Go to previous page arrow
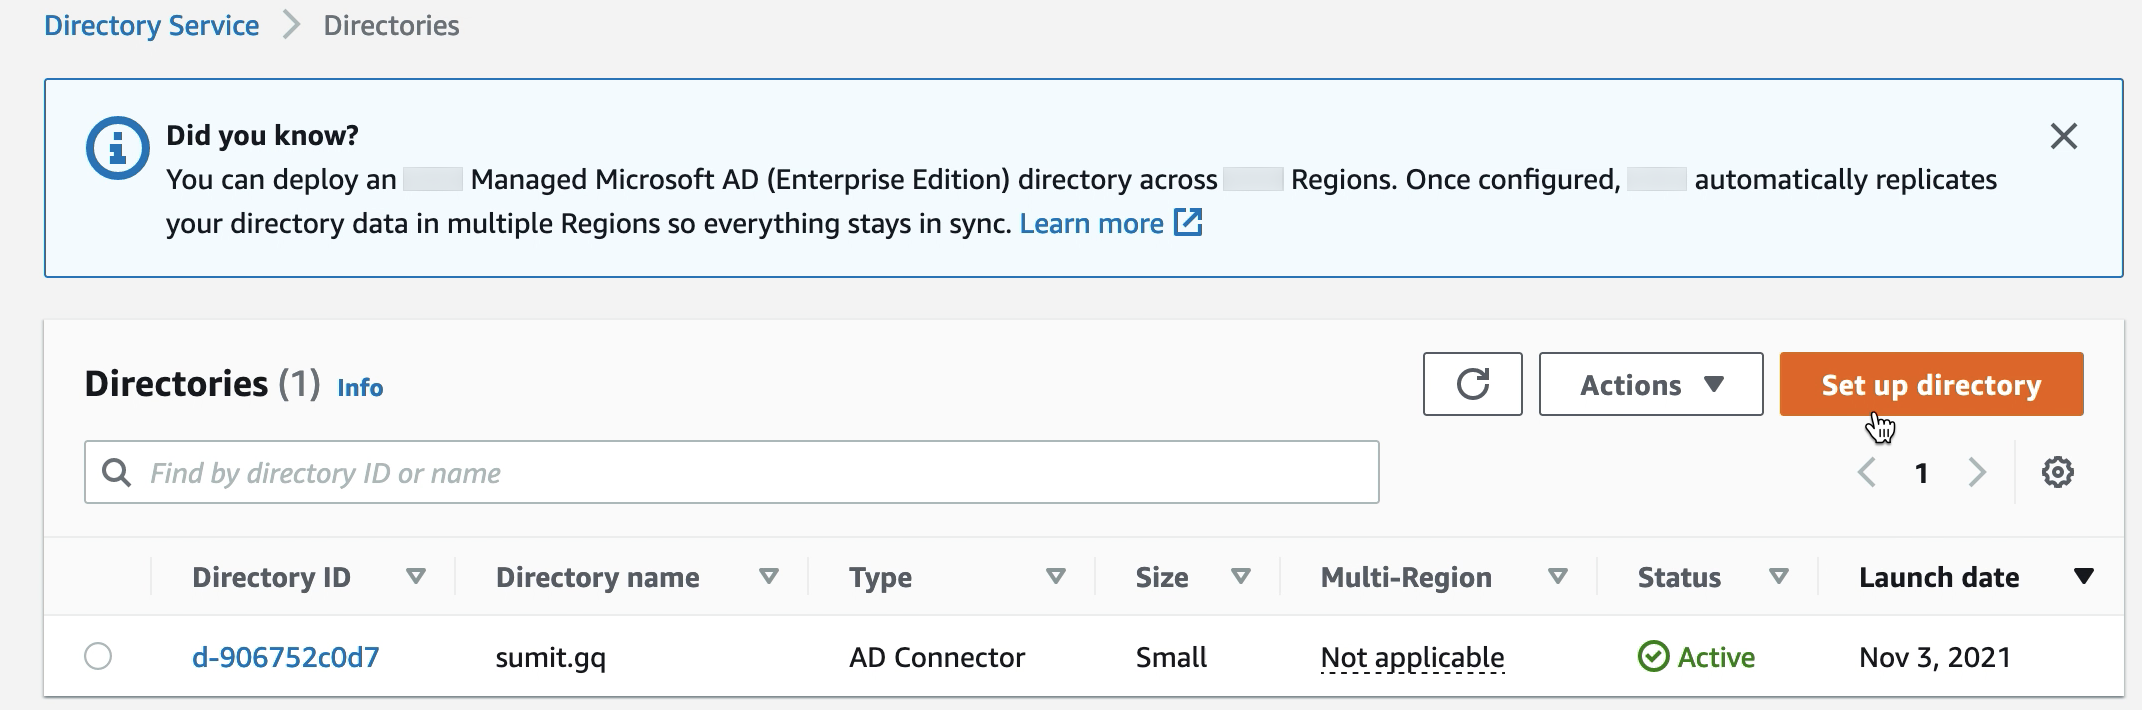This screenshot has width=2142, height=710. coord(1866,472)
